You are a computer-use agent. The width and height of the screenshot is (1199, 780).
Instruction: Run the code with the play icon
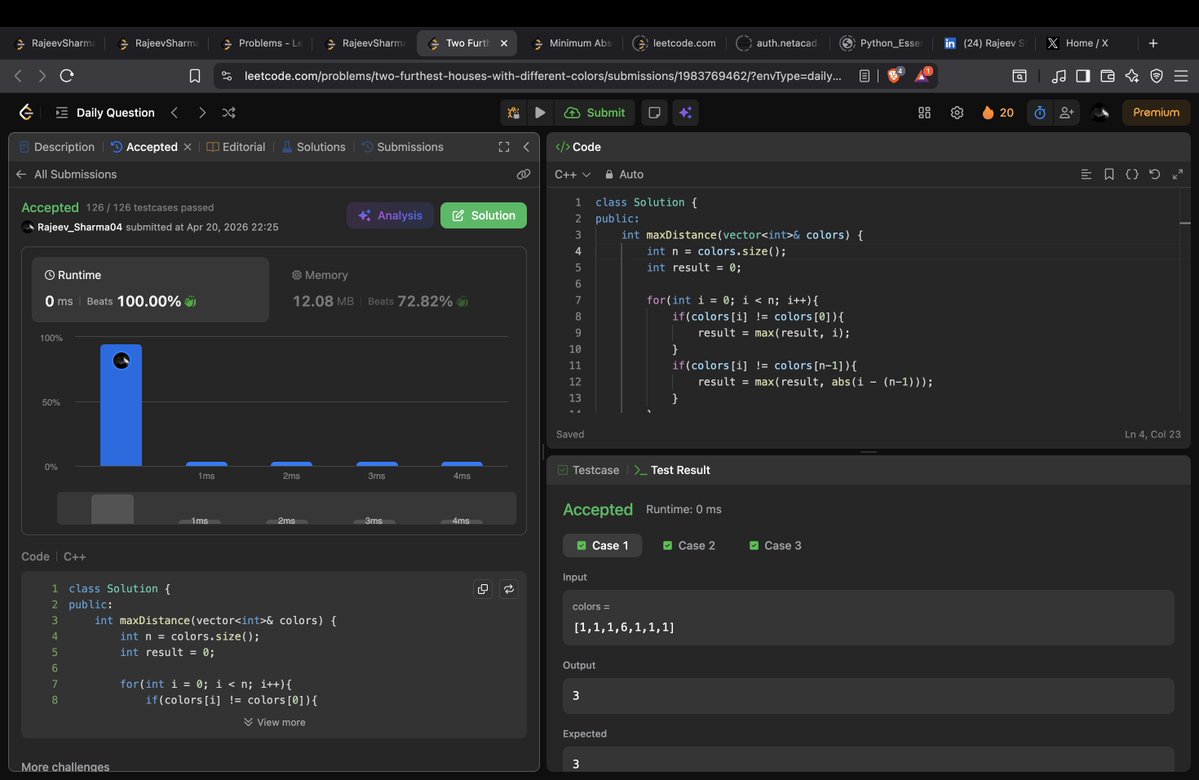(540, 112)
